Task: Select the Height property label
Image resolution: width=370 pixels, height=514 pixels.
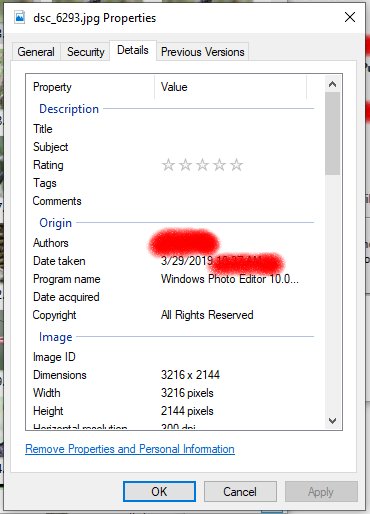Action: [x=48, y=411]
